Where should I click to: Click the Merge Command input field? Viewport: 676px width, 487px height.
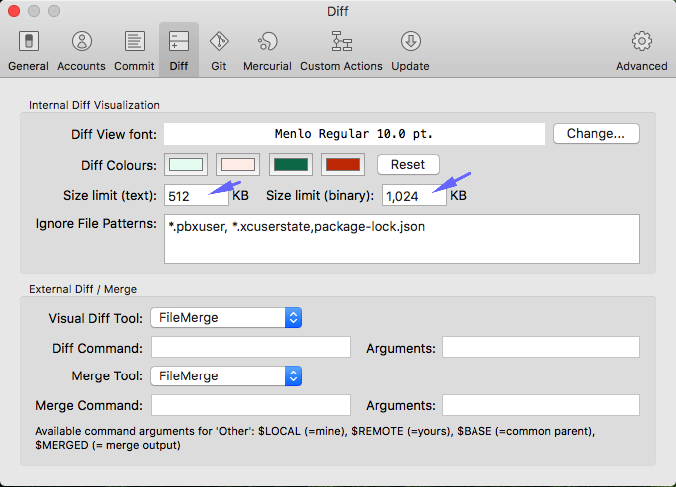click(250, 405)
